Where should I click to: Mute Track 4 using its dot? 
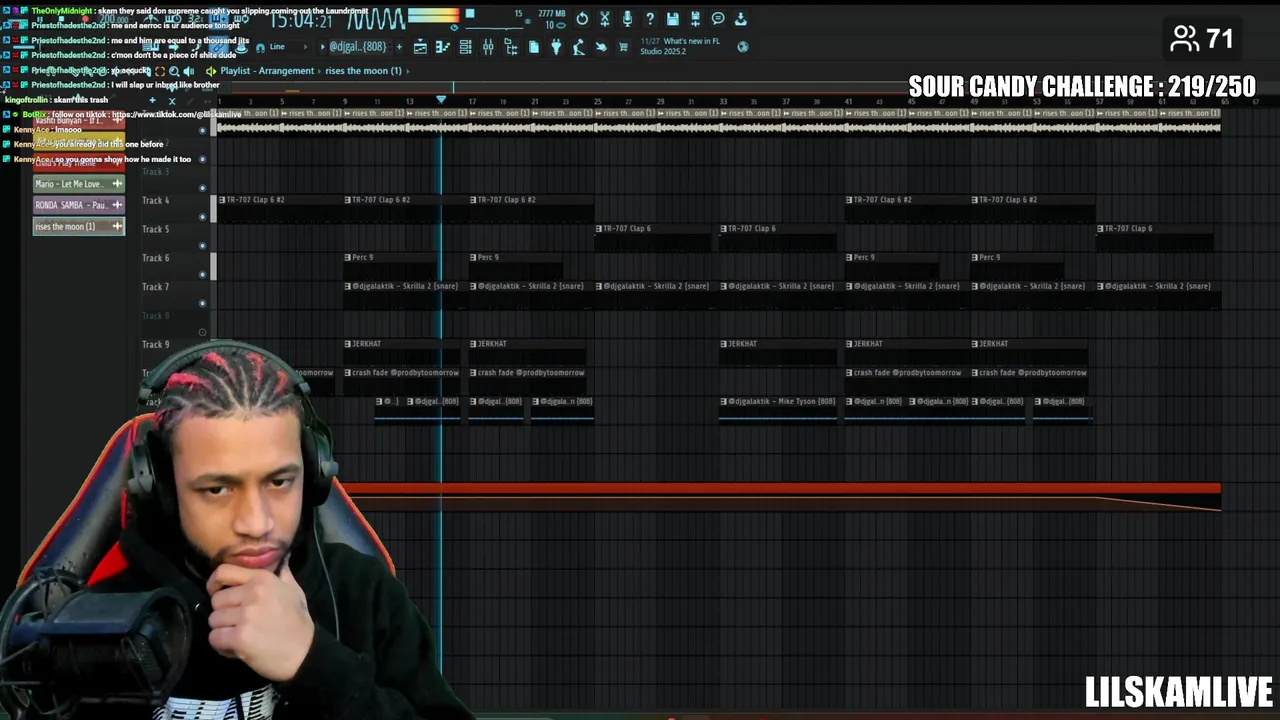(202, 217)
